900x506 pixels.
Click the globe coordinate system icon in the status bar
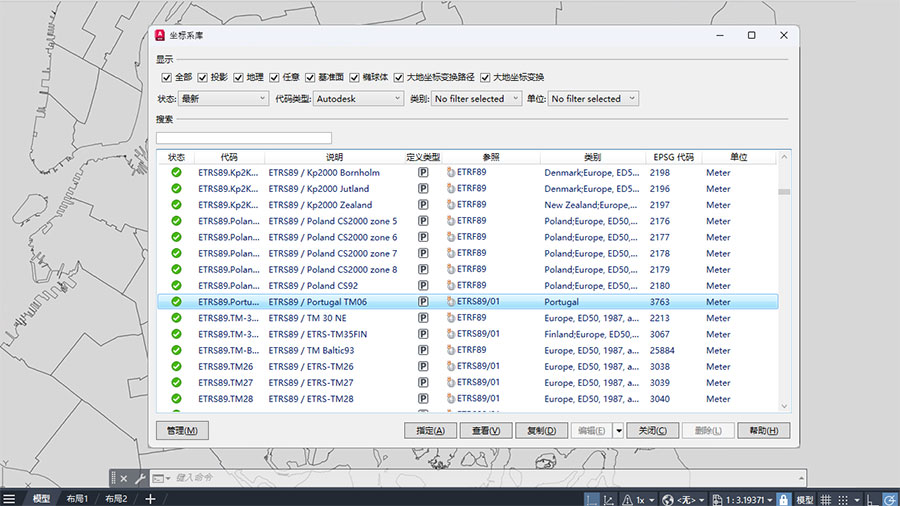[x=668, y=500]
